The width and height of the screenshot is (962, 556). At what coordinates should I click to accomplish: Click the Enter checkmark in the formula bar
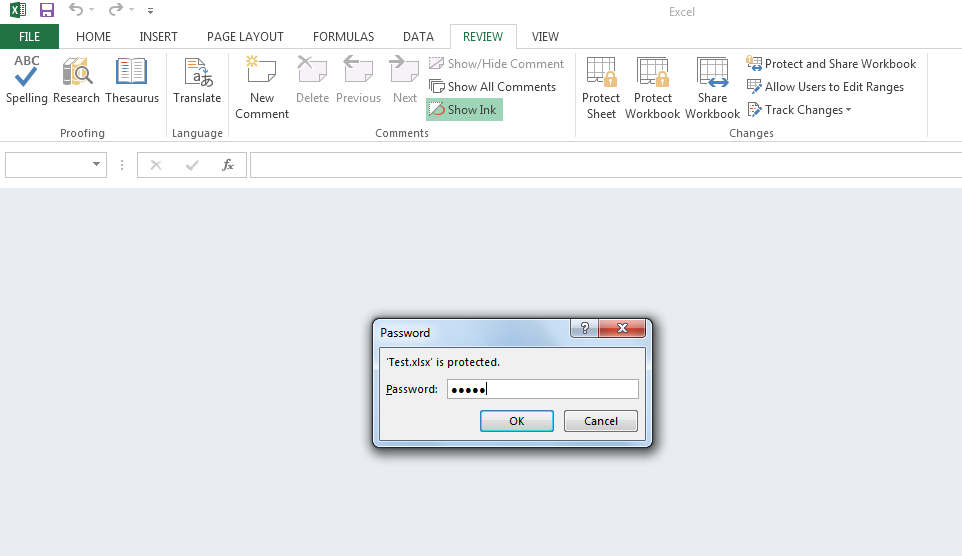click(192, 165)
